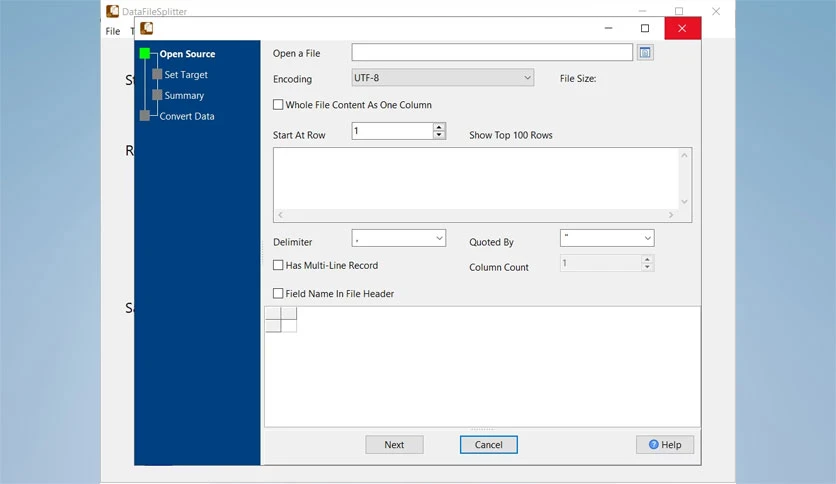
Task: Click the preview box scroll-up arrow
Action: (685, 155)
